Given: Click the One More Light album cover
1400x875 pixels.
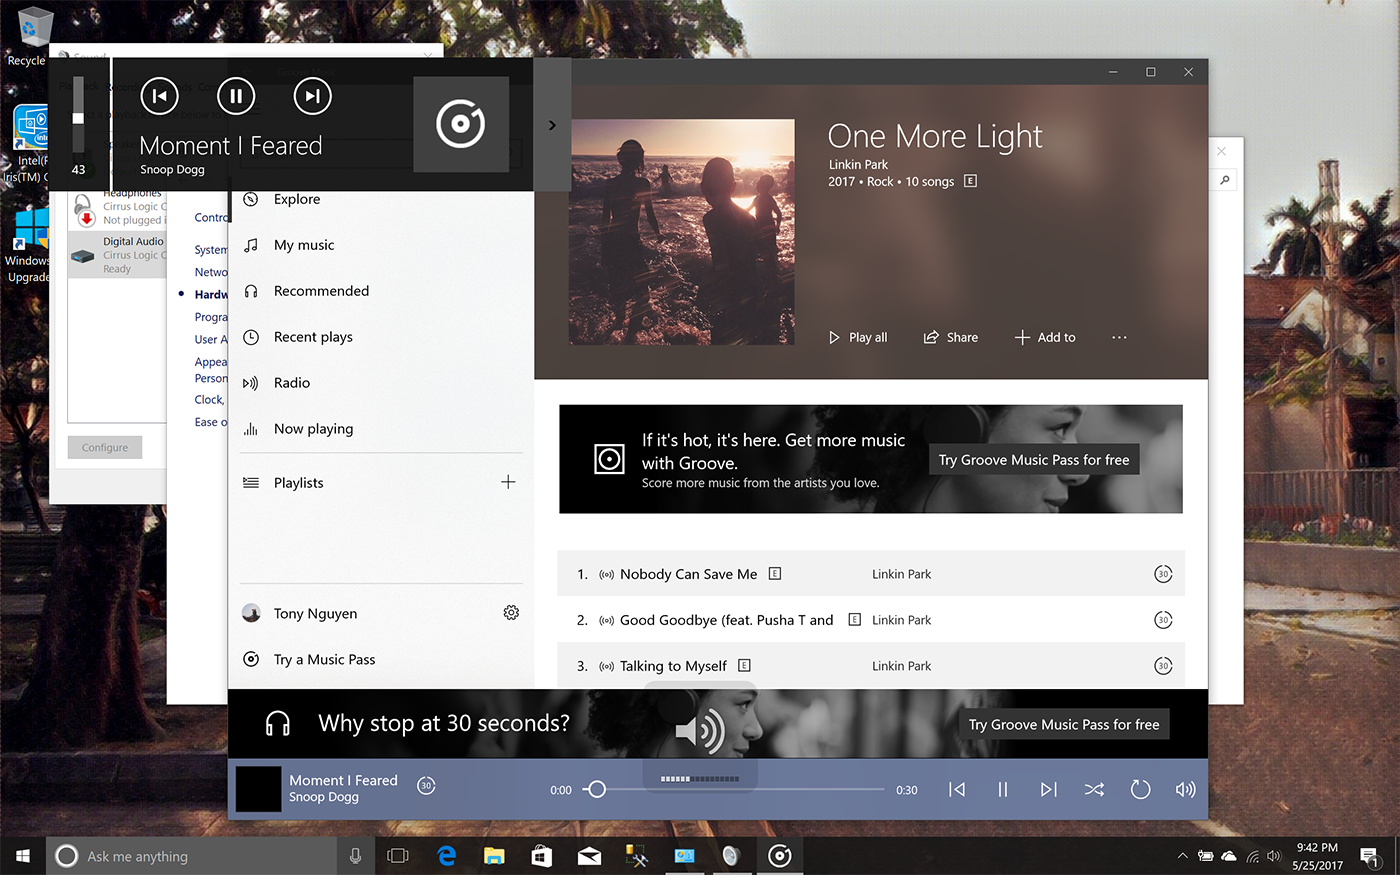Looking at the screenshot, I should click(x=682, y=232).
